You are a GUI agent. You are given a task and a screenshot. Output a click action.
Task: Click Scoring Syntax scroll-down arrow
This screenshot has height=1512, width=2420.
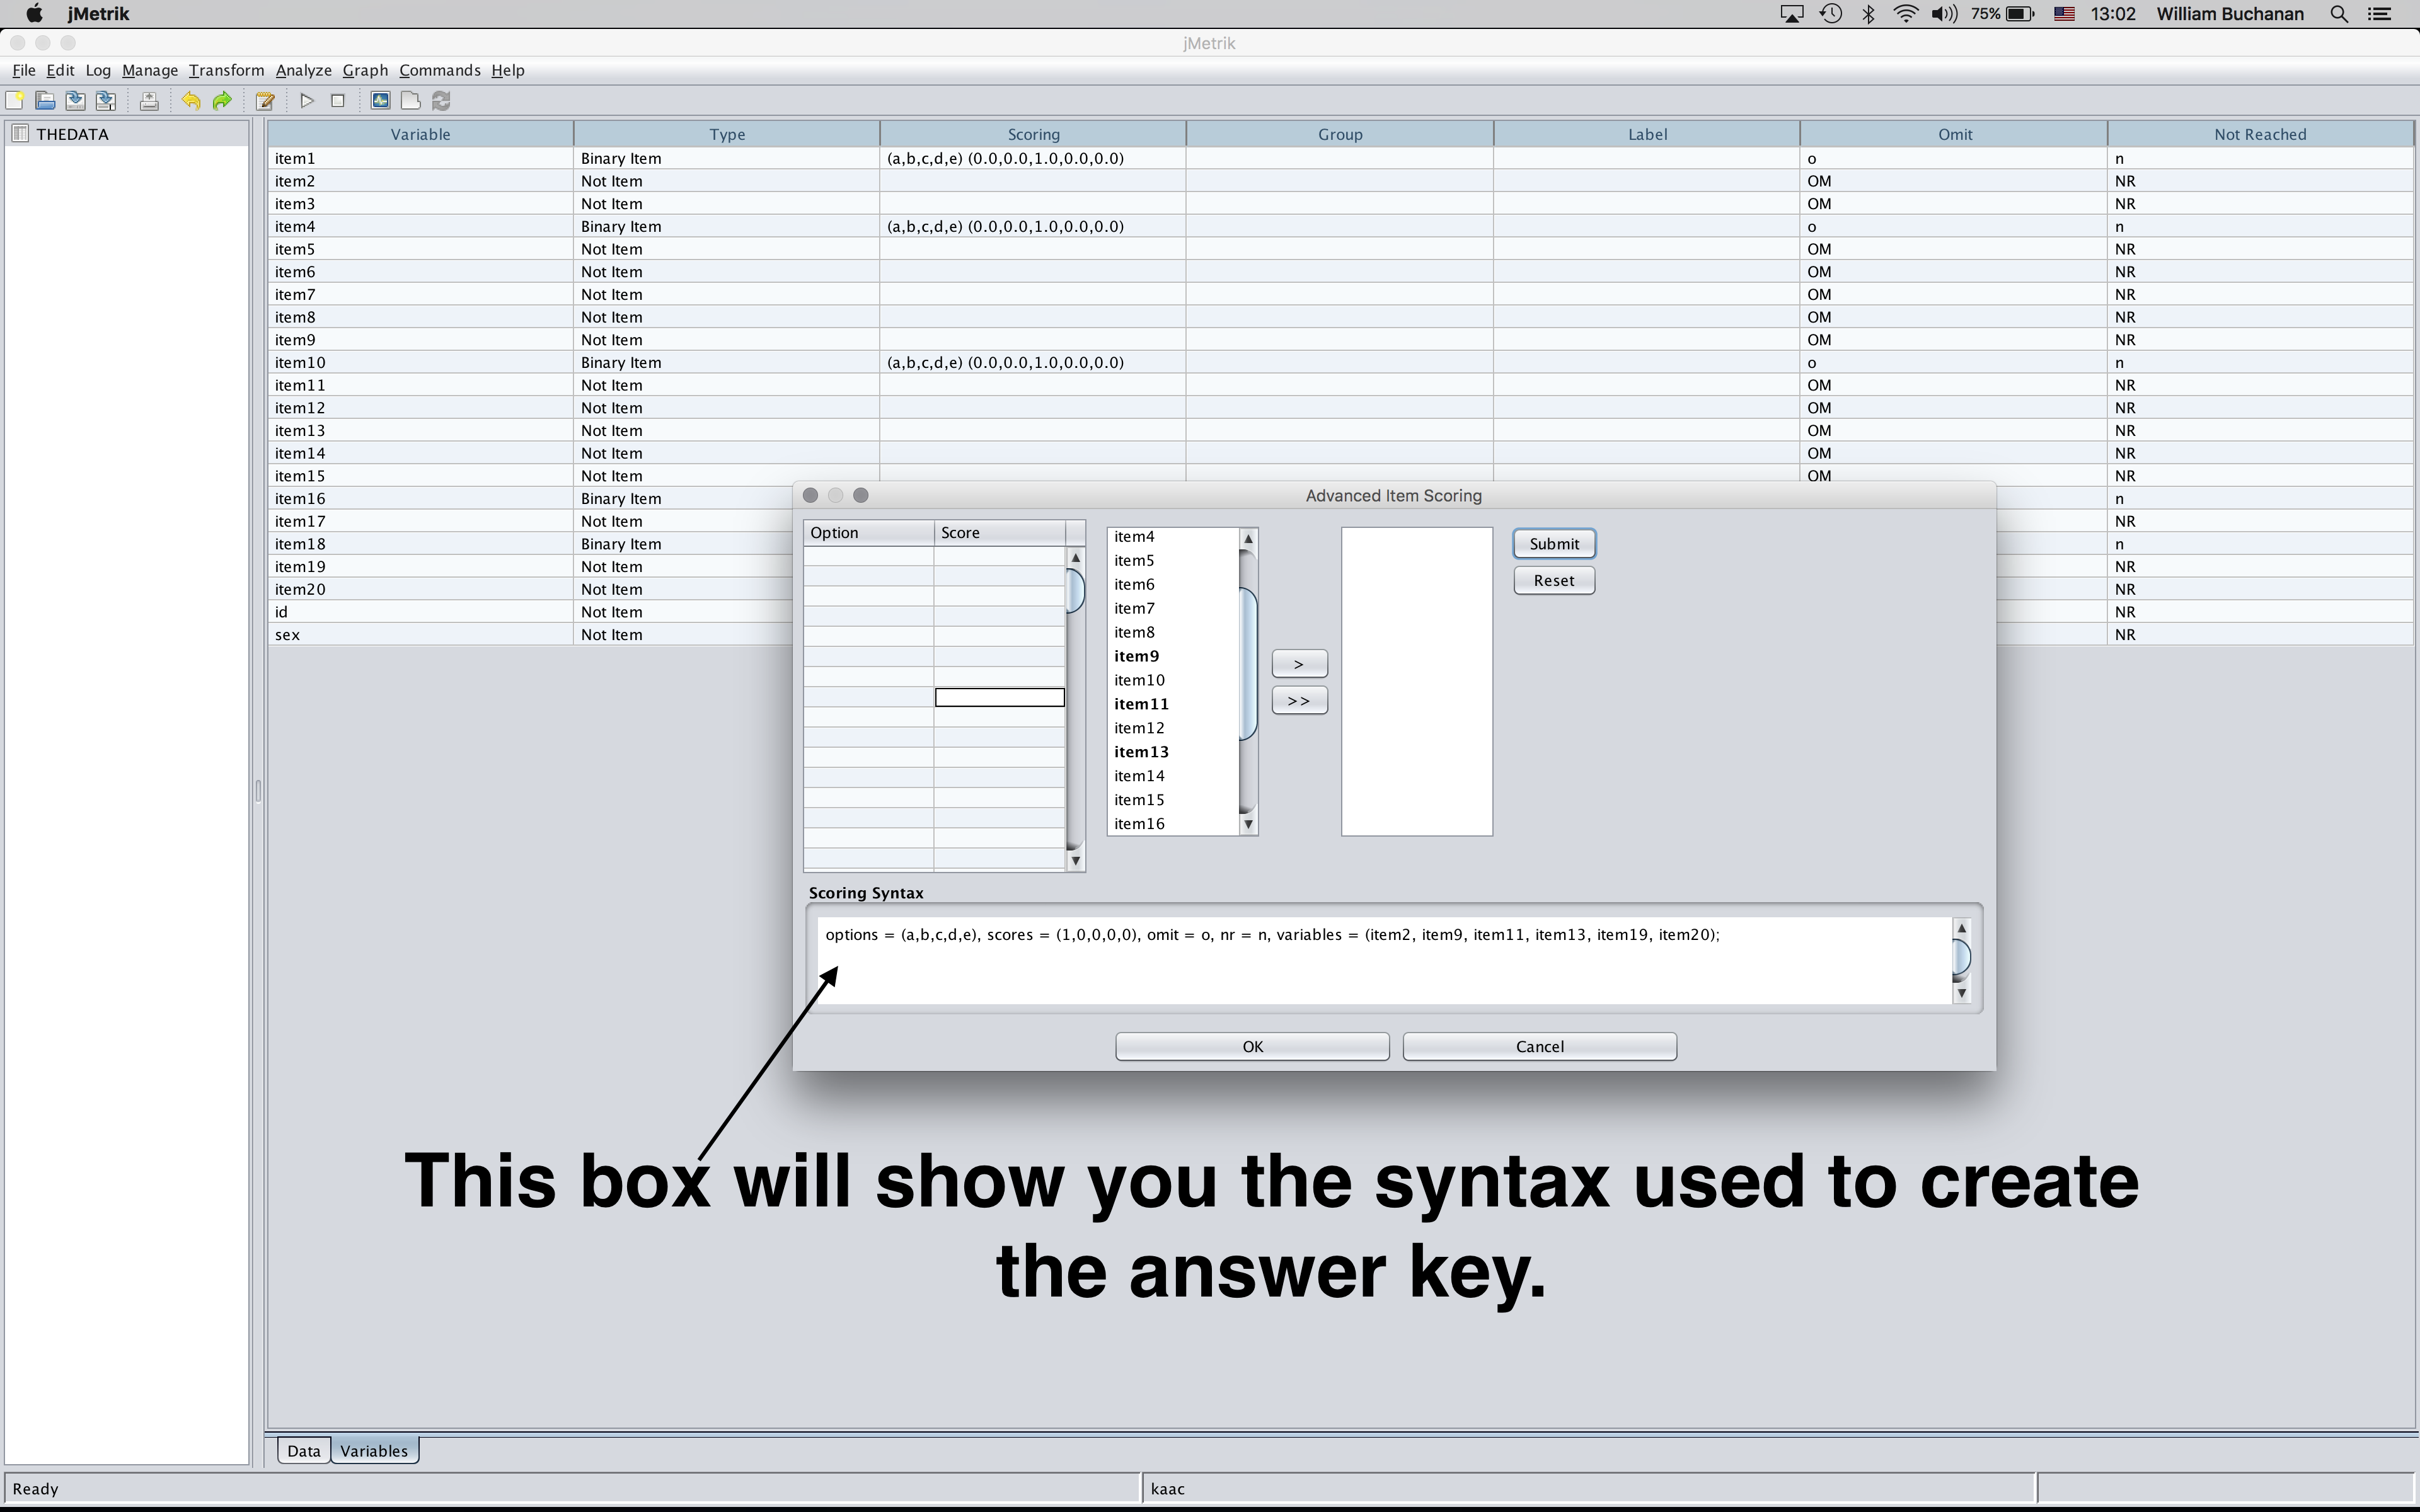coord(1962,993)
